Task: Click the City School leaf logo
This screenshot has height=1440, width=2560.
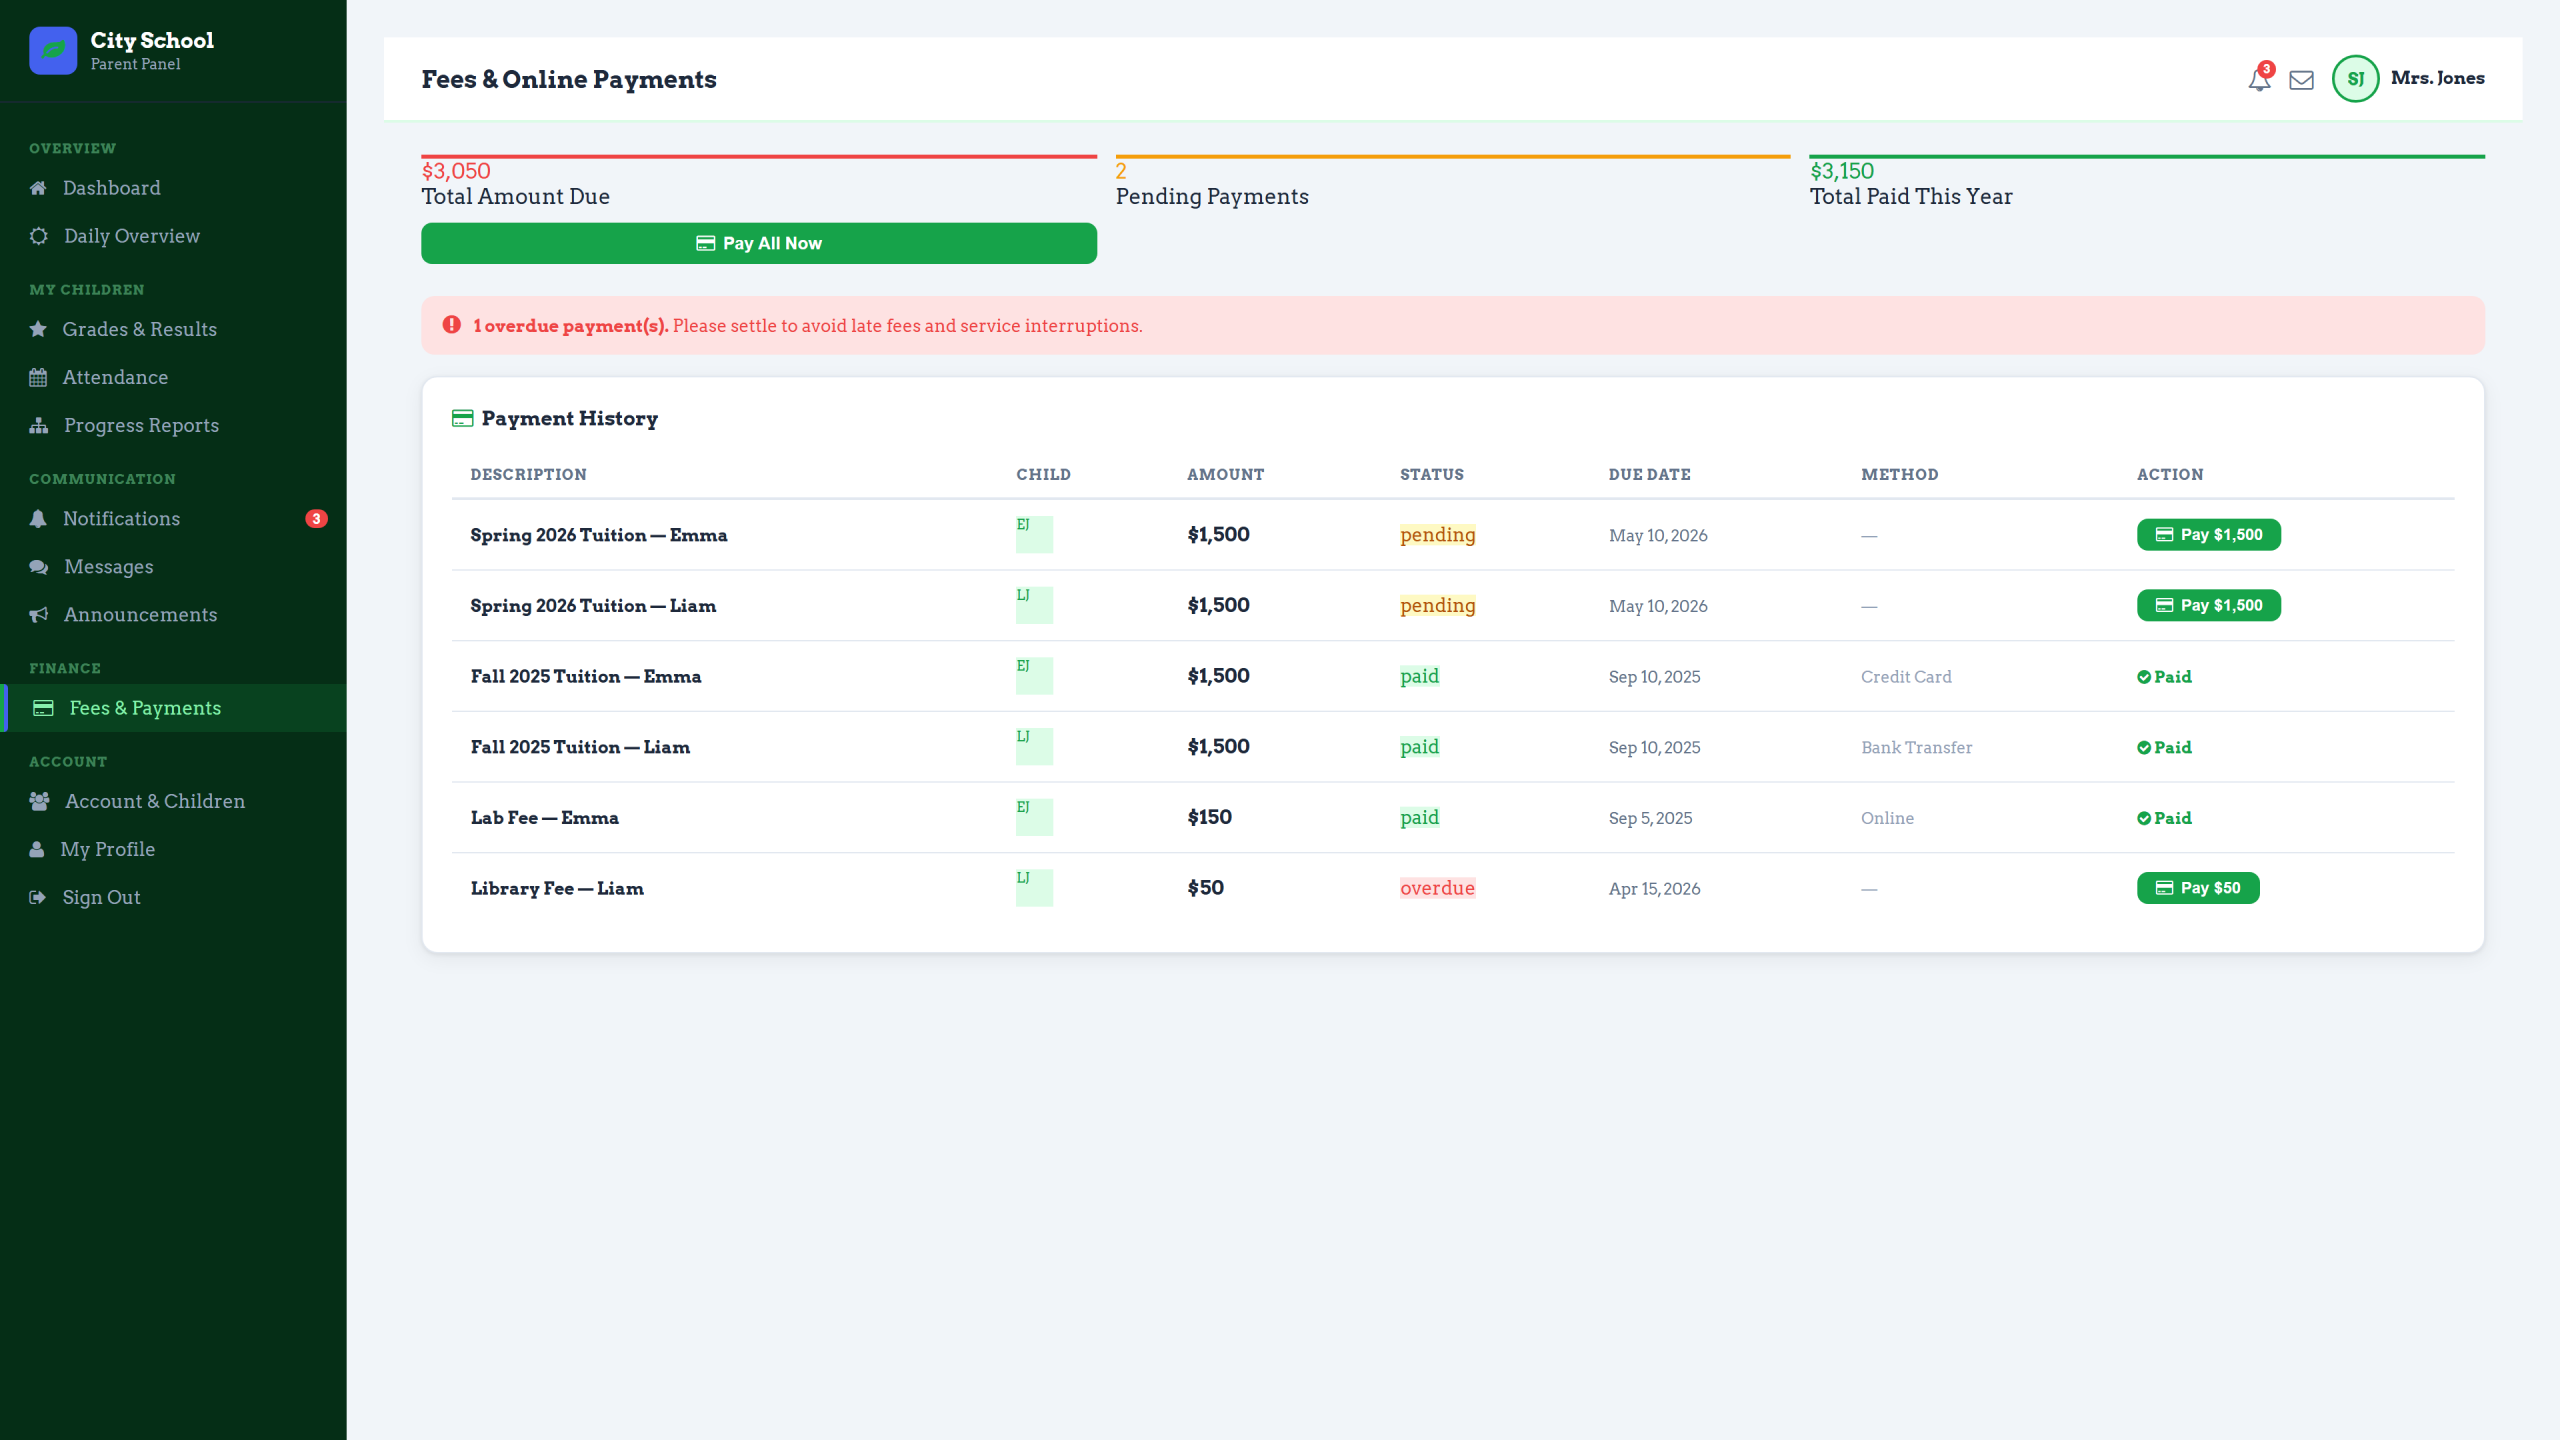Action: [53, 50]
